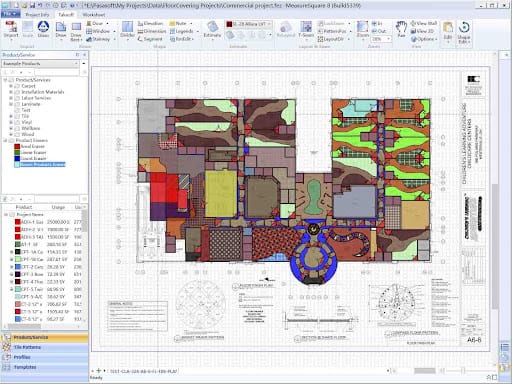Open the T-Seam tool
This screenshot has height=384, width=512.
click(306, 29)
